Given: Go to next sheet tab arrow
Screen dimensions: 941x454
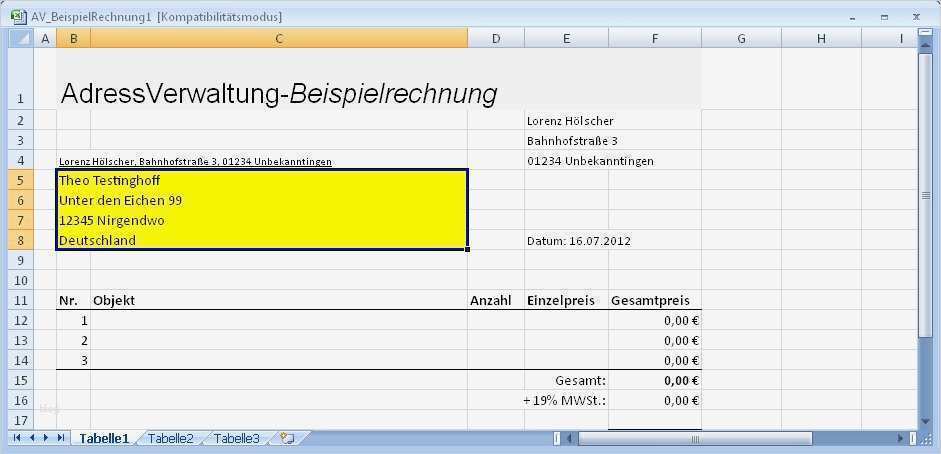Looking at the screenshot, I should coord(46,438).
